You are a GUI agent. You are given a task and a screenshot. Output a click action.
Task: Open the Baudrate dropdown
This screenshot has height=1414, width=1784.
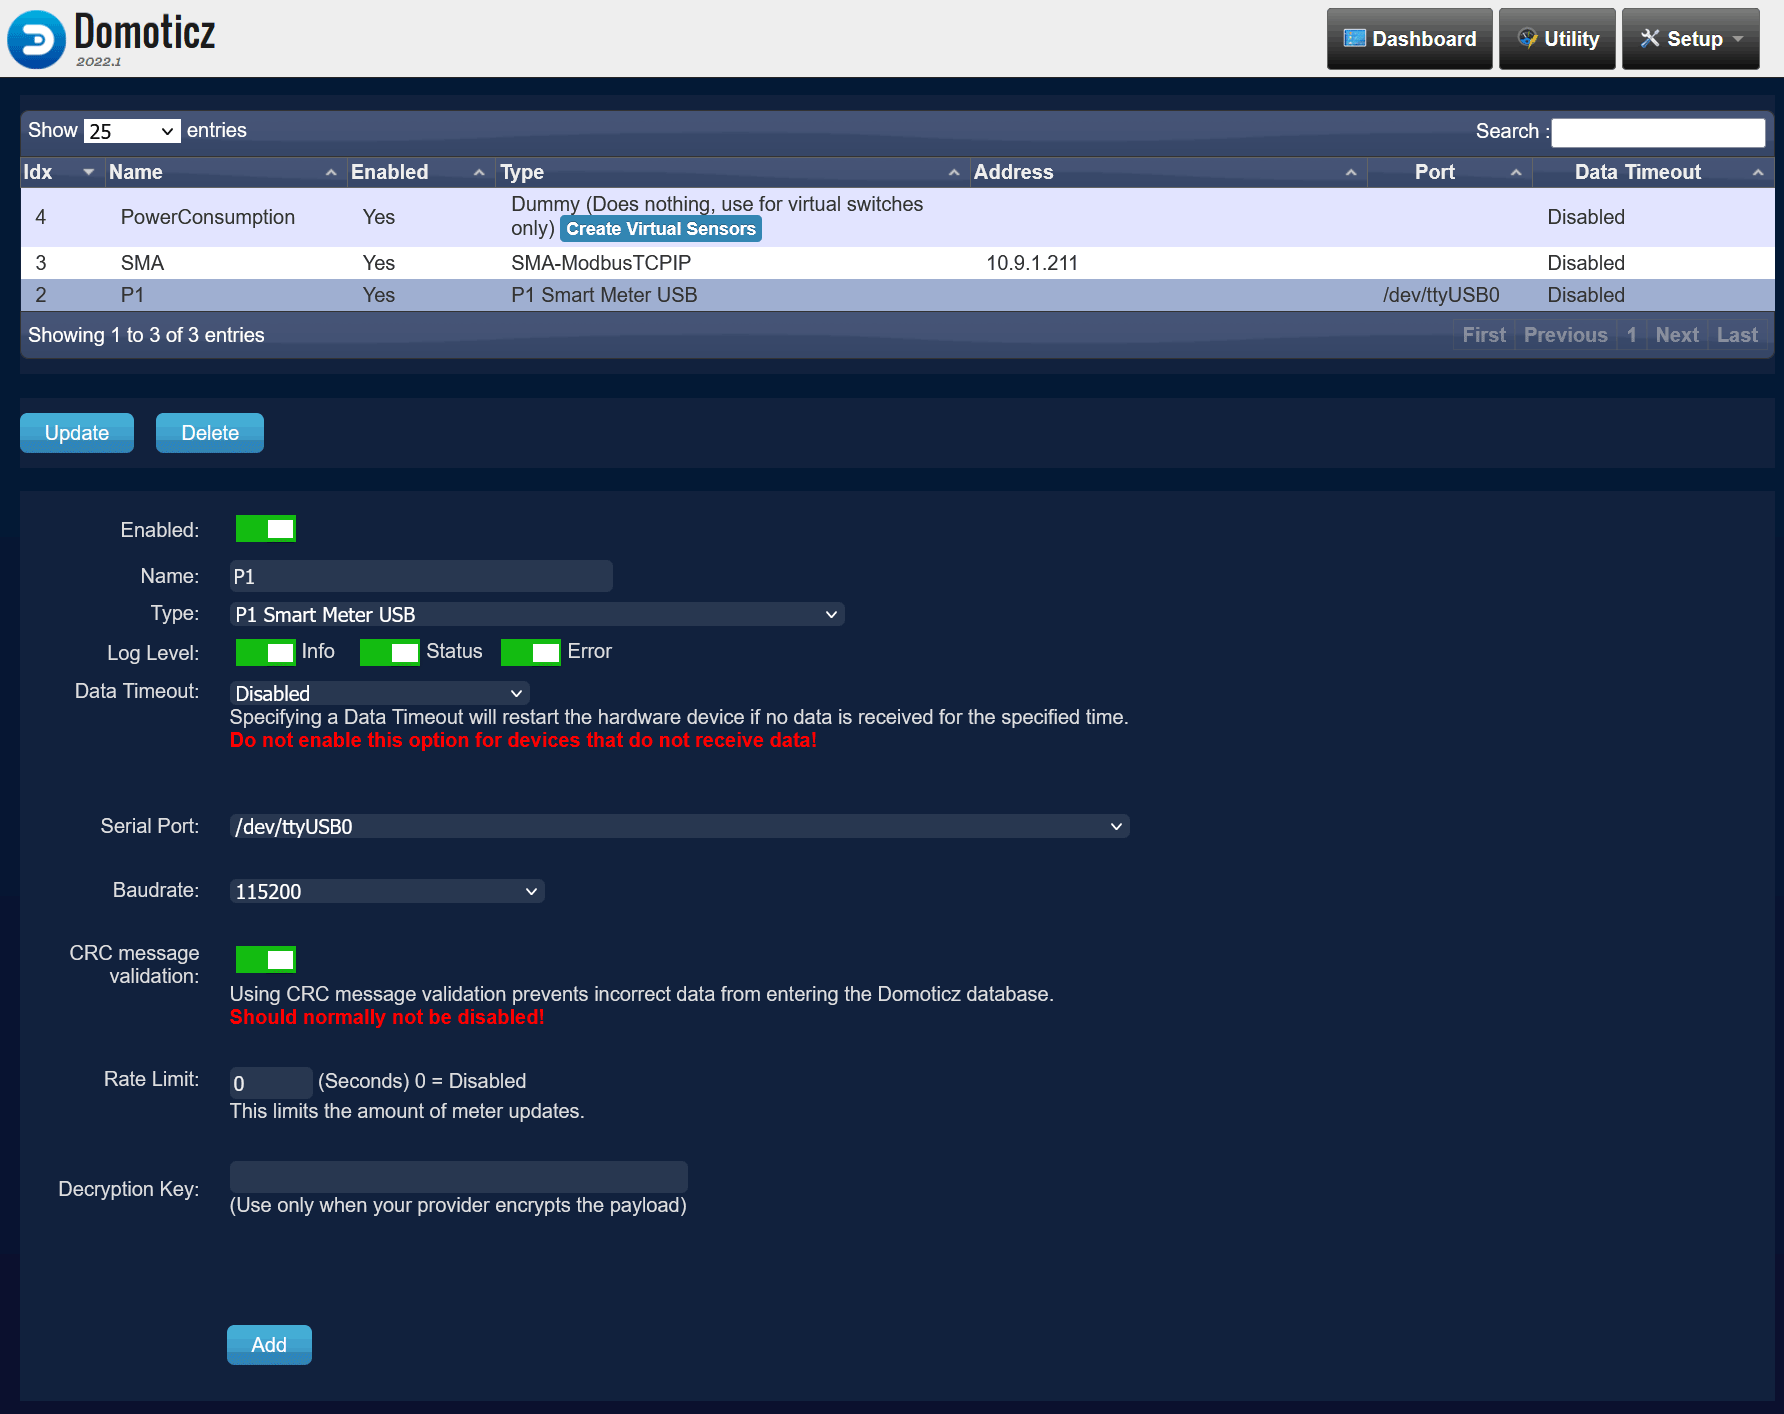pos(387,891)
